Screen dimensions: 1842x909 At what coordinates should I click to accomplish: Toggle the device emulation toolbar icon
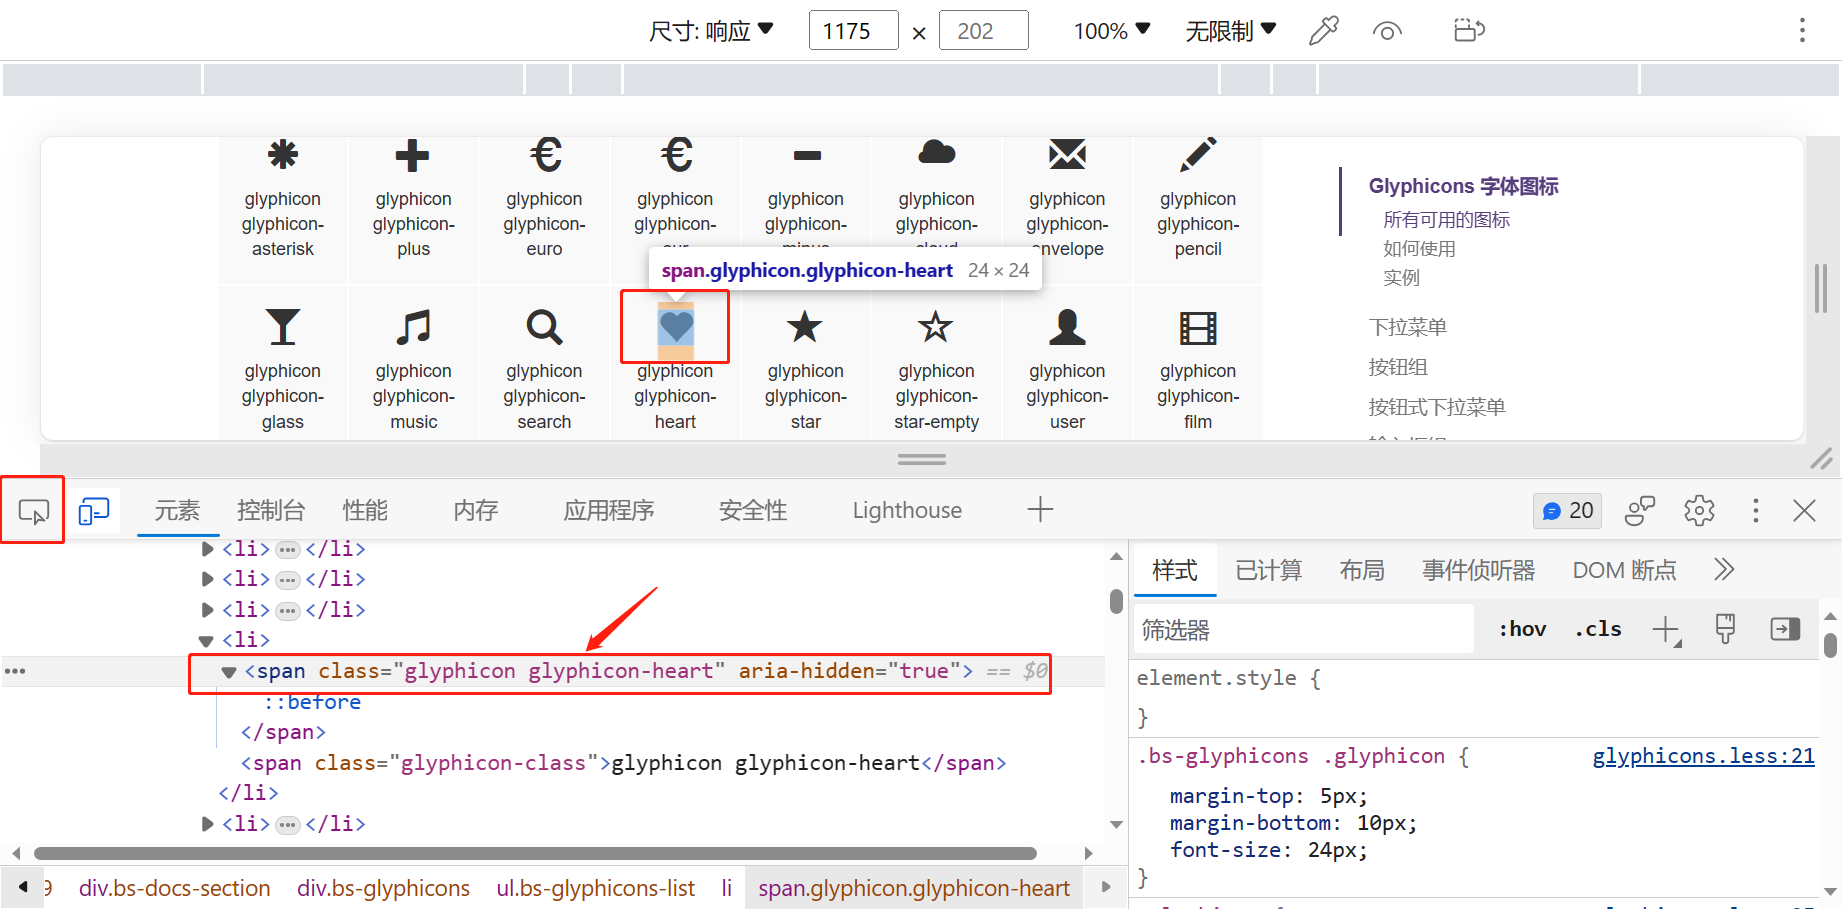[94, 511]
